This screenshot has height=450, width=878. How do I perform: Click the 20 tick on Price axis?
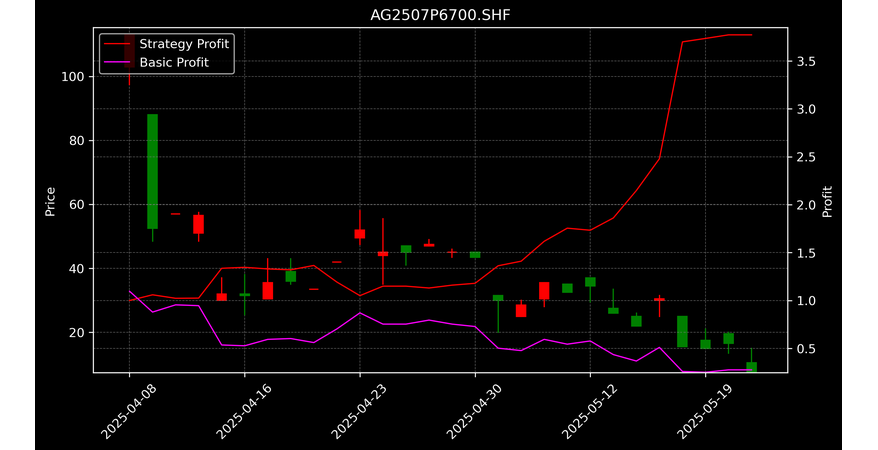tap(76, 332)
